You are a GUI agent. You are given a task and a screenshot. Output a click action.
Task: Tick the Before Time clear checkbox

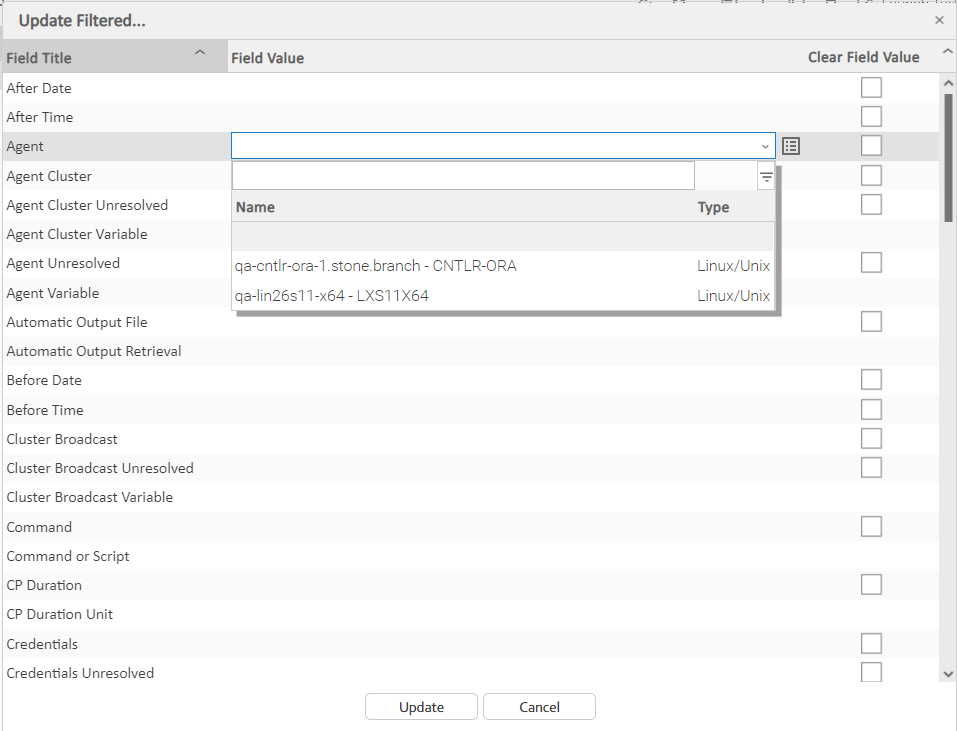[x=871, y=410]
